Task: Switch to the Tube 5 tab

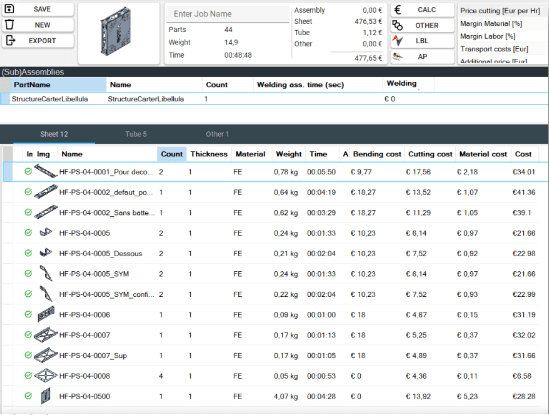Action: (x=136, y=134)
